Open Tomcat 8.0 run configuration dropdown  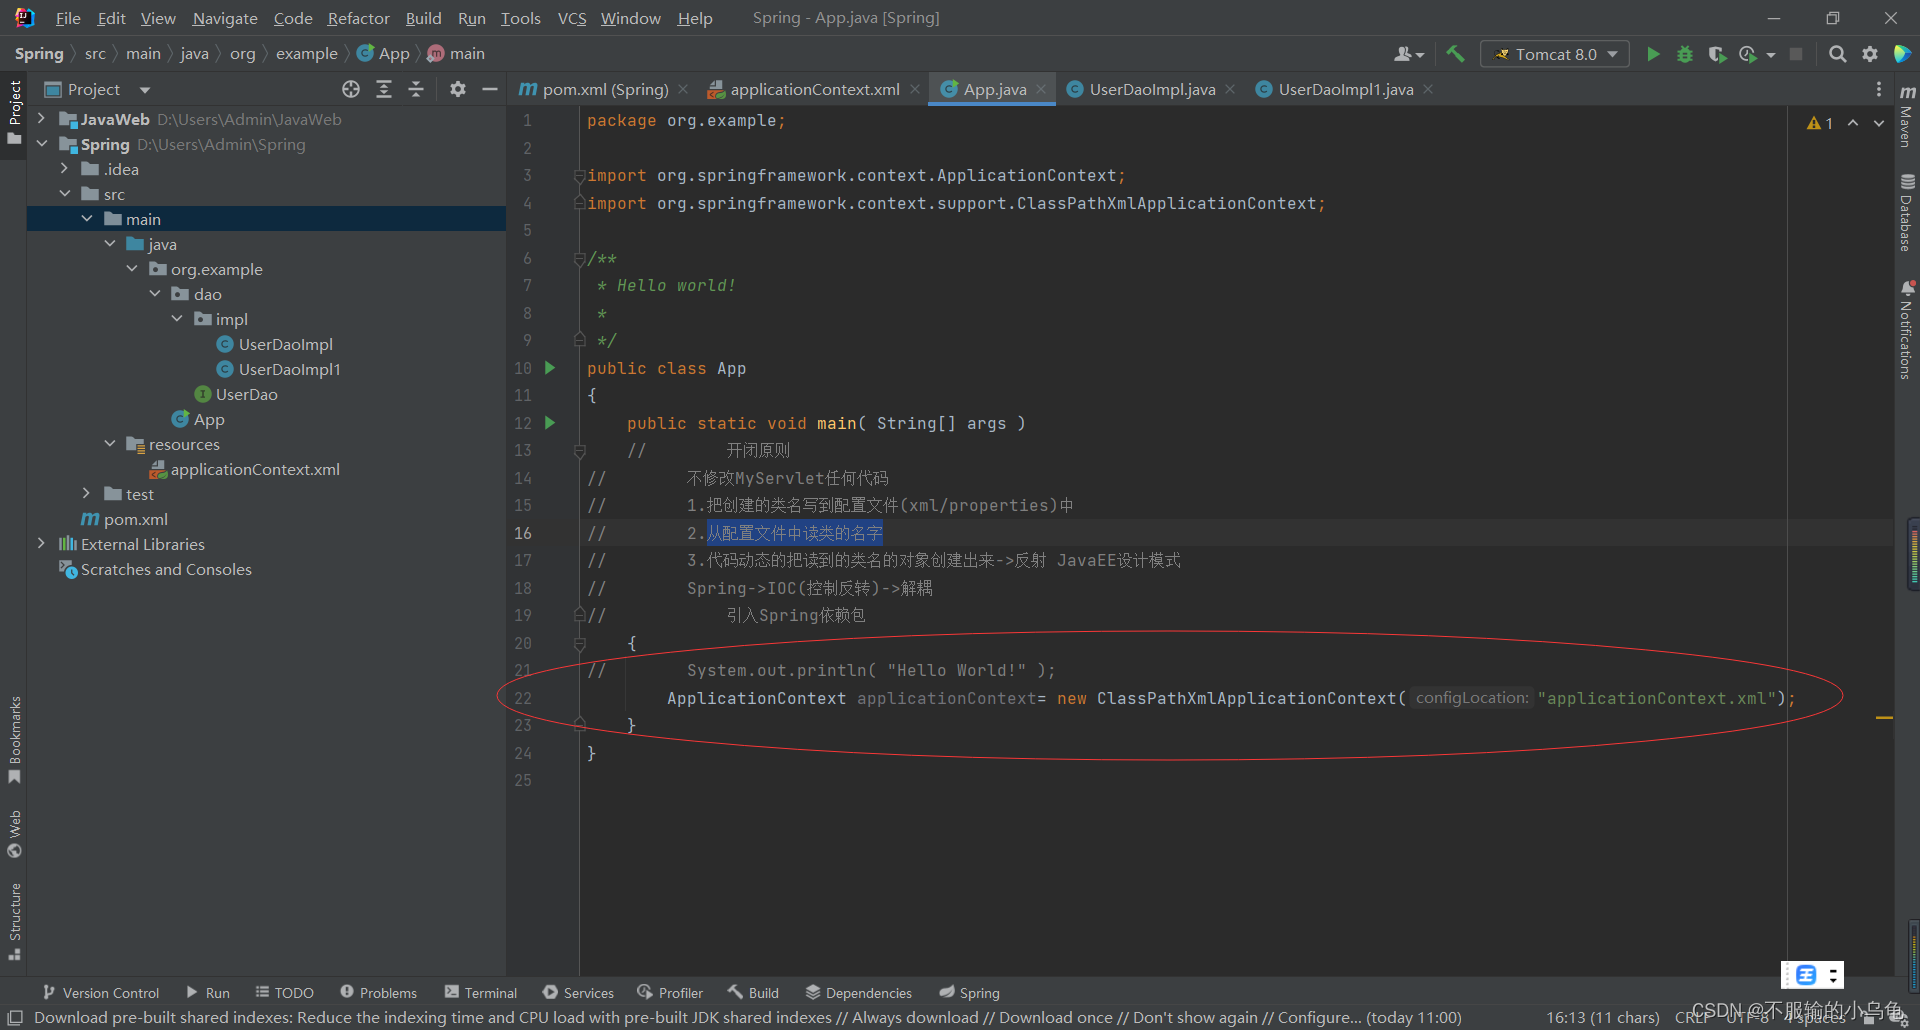1556,54
